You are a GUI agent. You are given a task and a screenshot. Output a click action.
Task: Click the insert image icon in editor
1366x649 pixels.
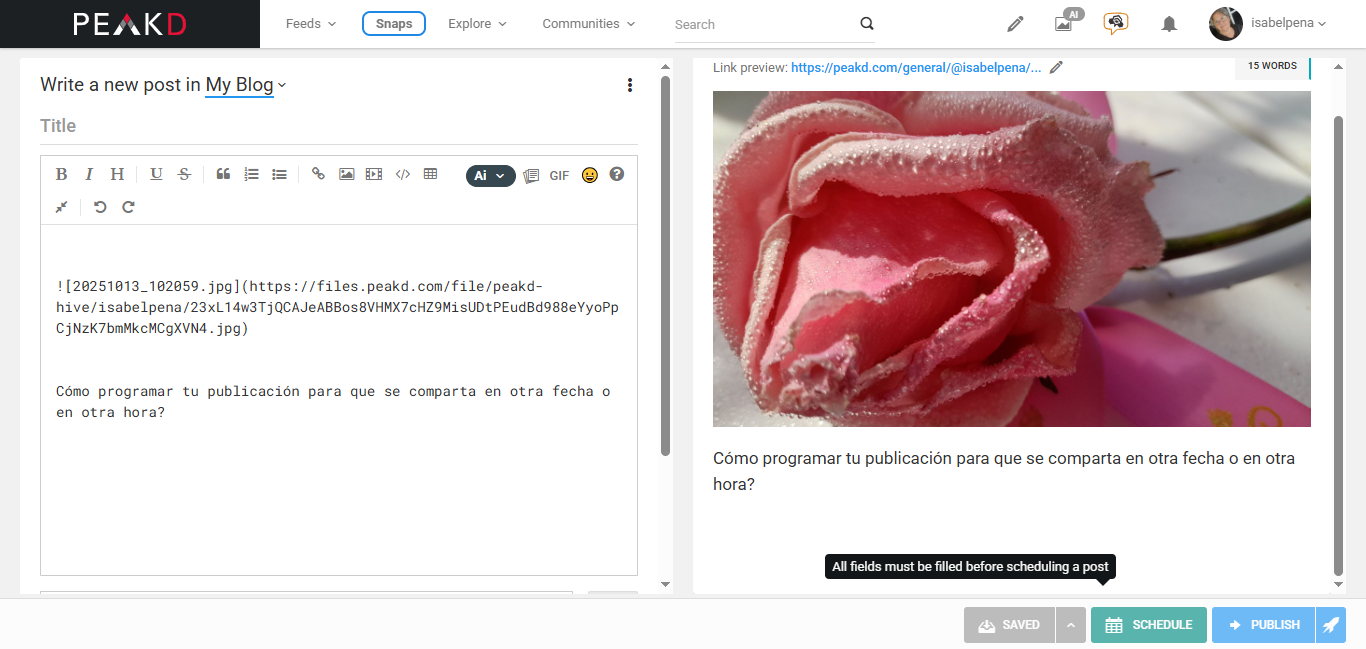coord(346,174)
